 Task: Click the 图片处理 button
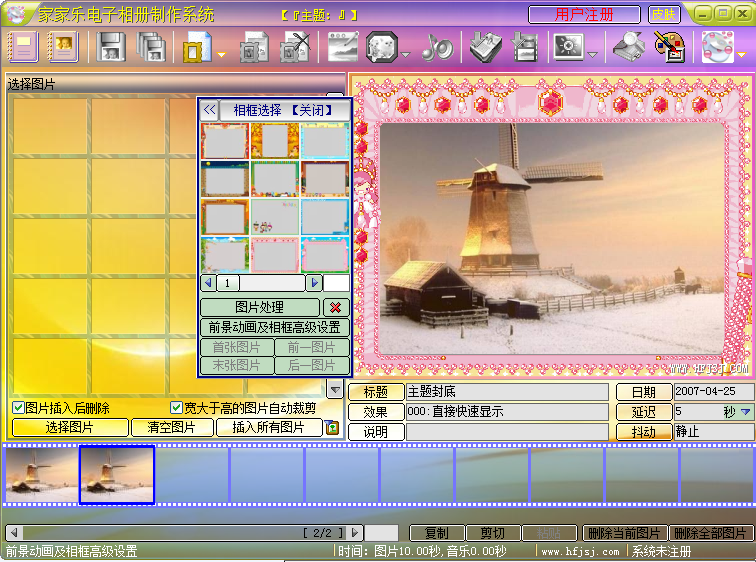coord(260,307)
